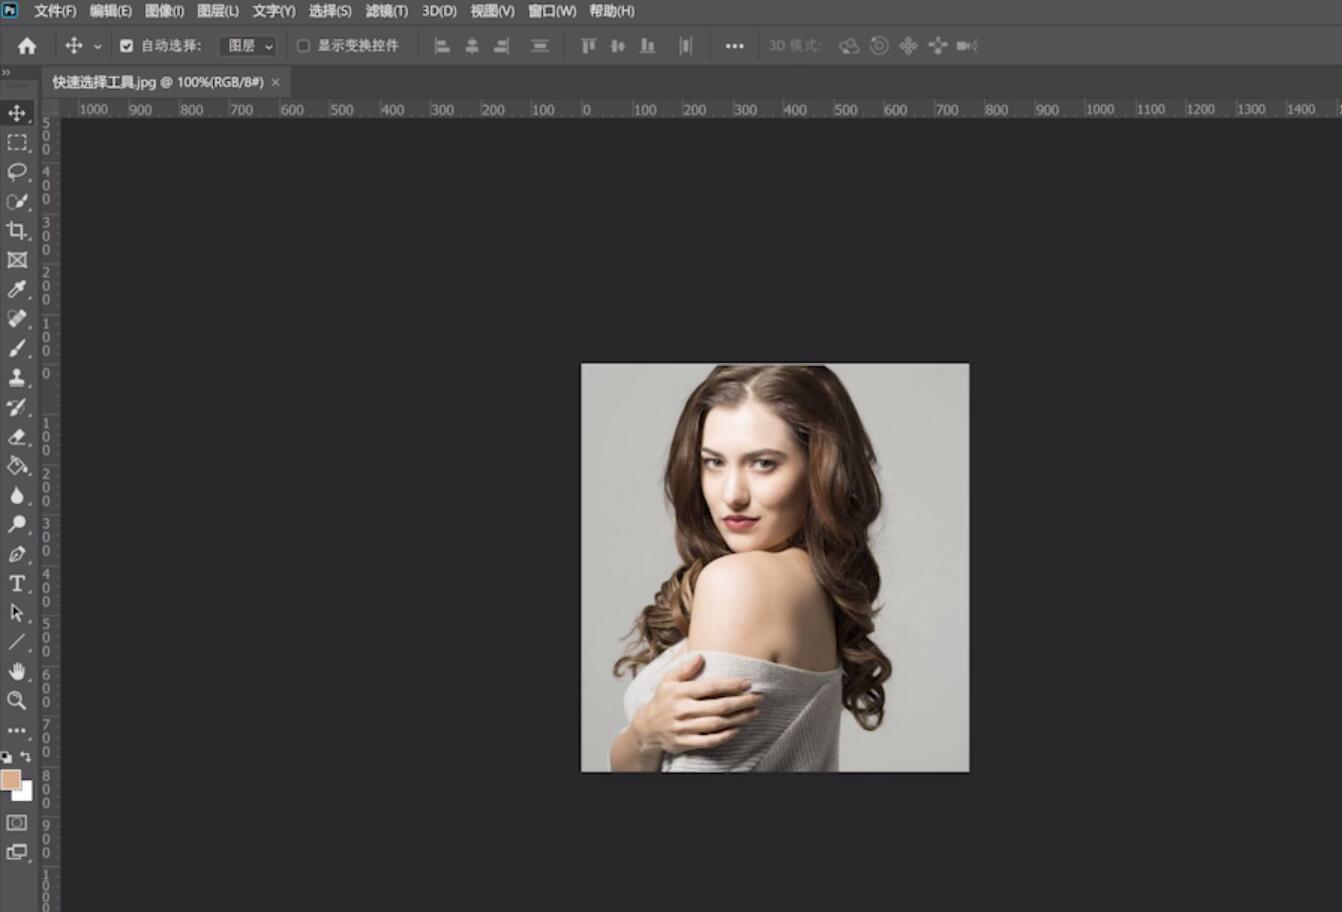Open the 图像(I) menu
Image resolution: width=1342 pixels, height=912 pixels.
[165, 11]
